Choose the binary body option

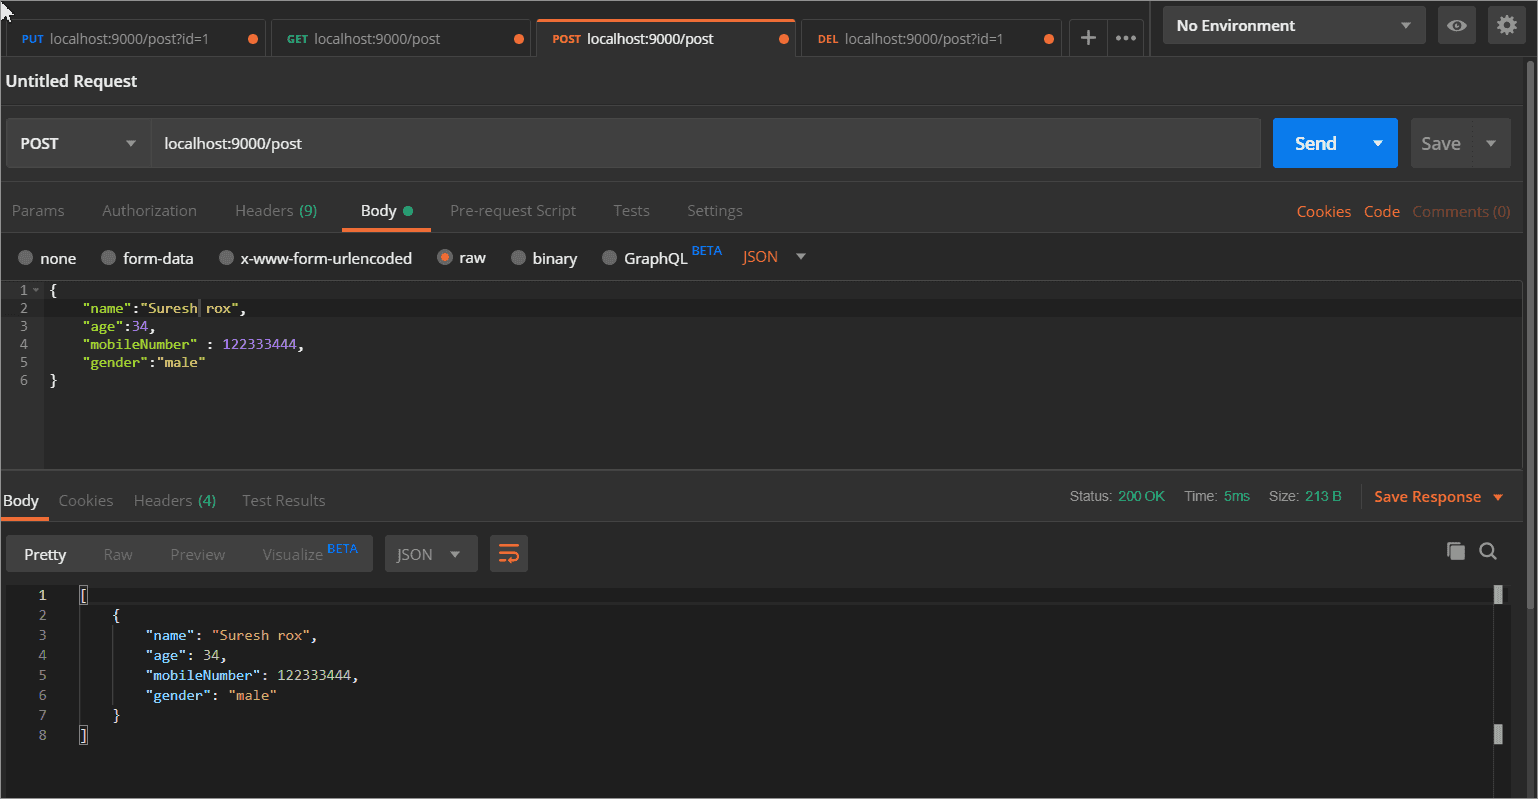coord(518,258)
